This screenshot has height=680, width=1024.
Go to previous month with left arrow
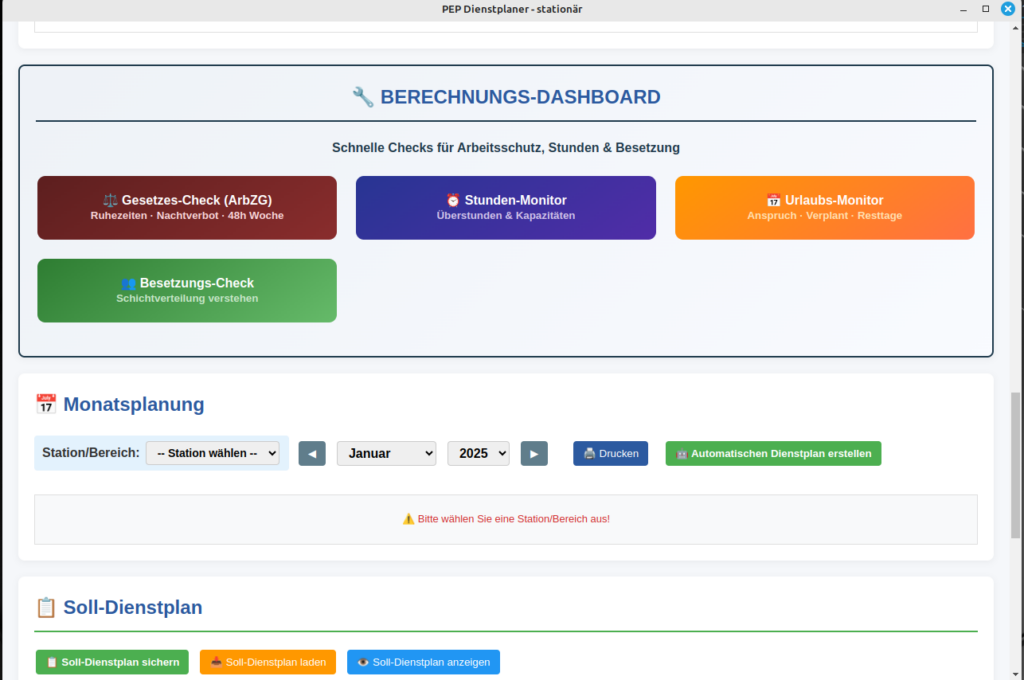(312, 453)
